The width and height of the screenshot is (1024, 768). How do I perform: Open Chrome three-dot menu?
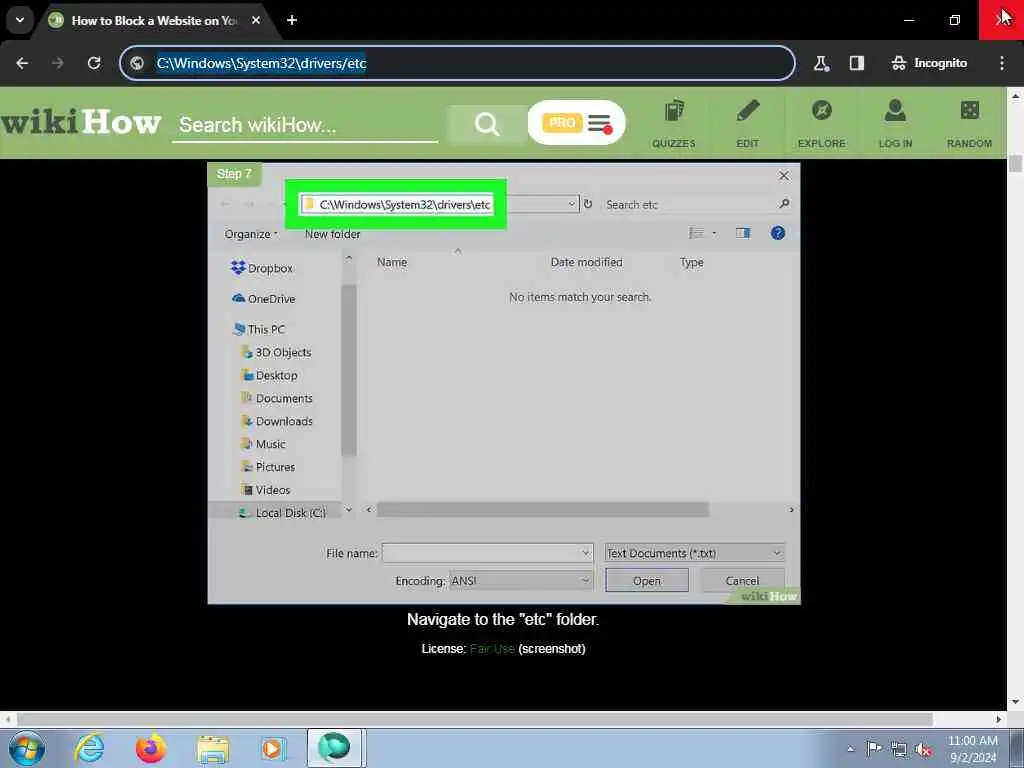[1002, 63]
